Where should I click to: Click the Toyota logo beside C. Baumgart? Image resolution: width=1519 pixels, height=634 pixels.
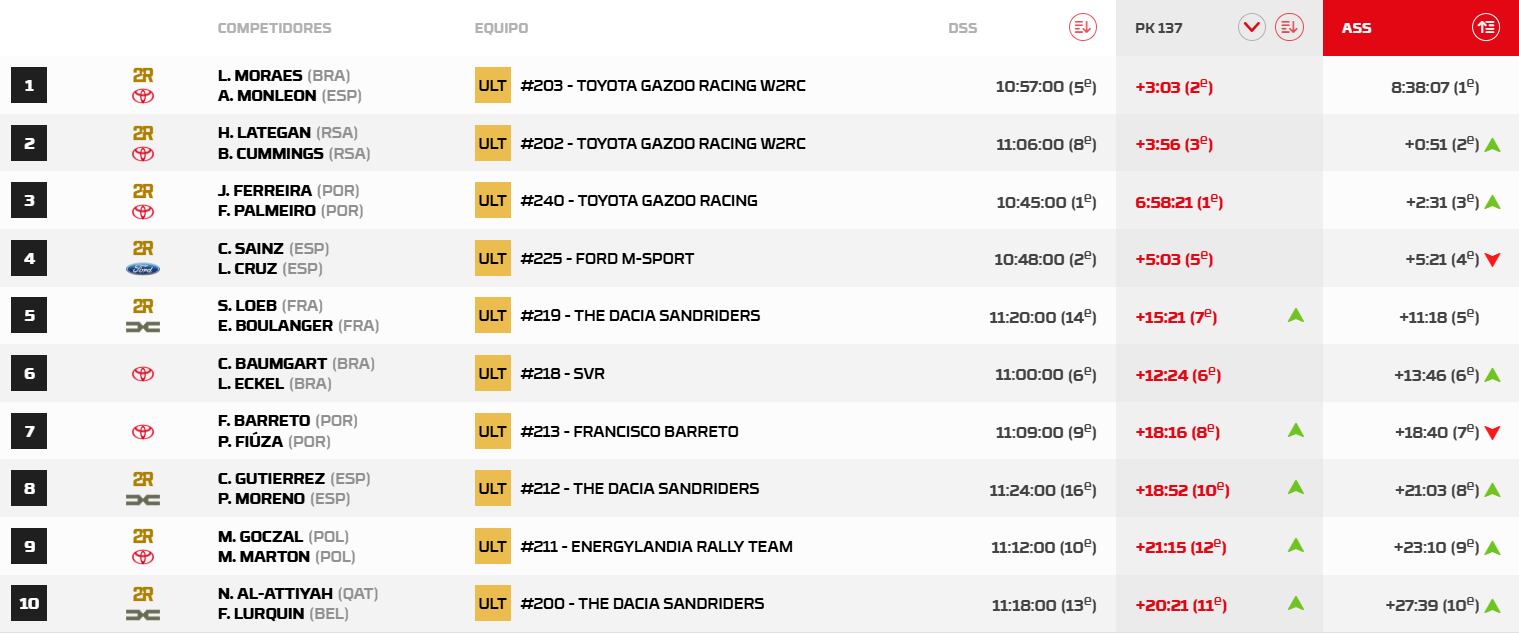coord(143,374)
